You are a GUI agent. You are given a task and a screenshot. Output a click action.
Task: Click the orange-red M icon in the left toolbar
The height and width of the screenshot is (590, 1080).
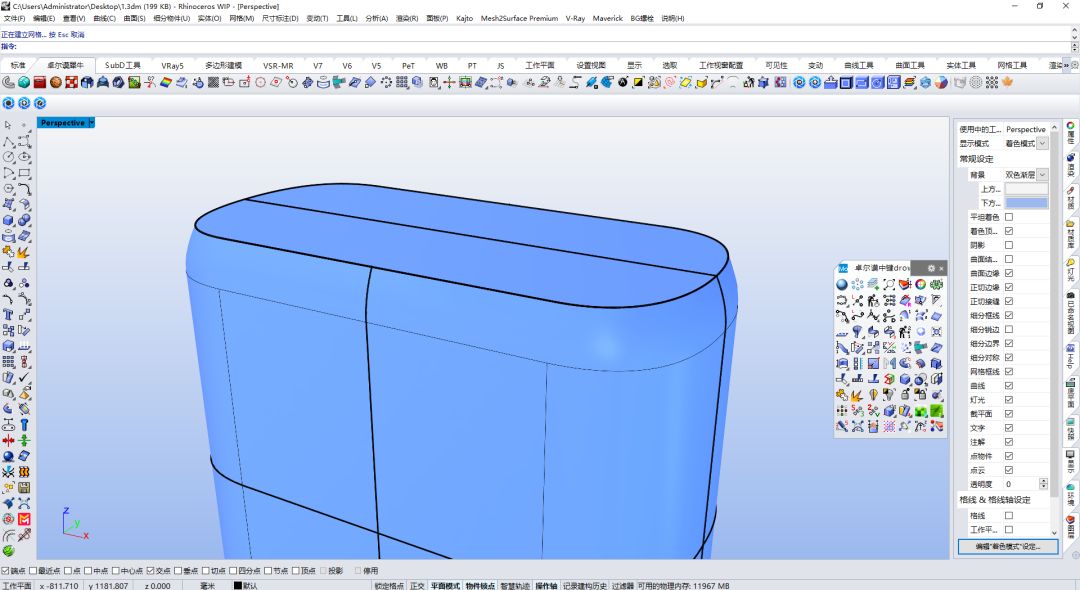pos(24,519)
